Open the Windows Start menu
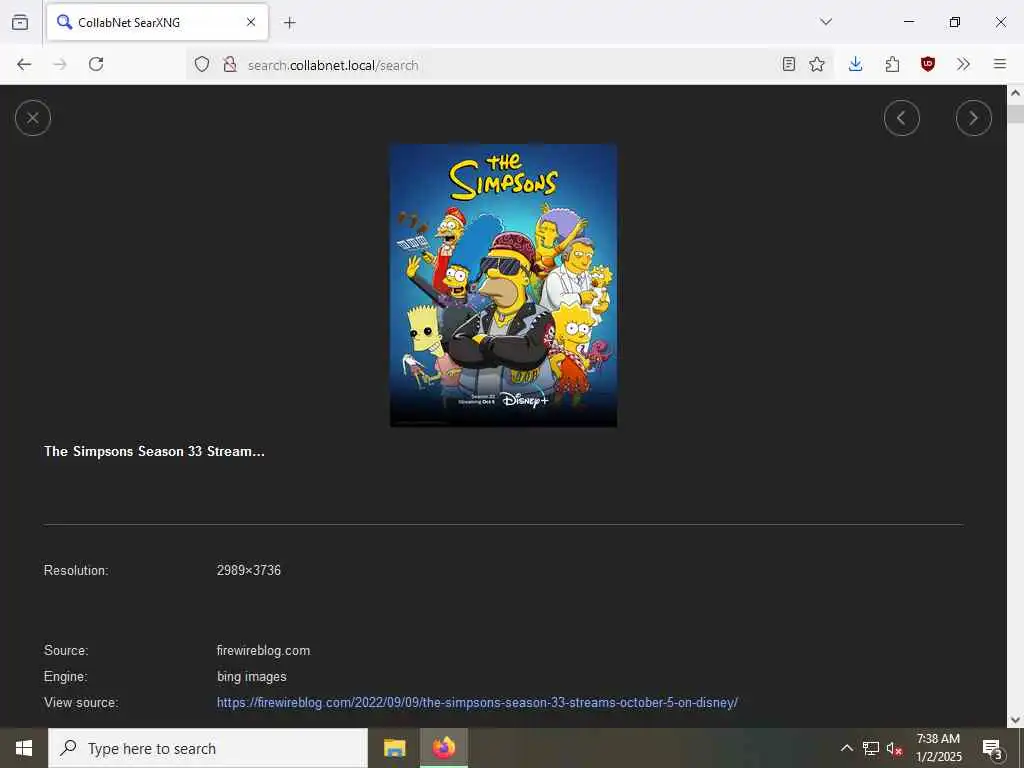Viewport: 1024px width, 768px height. tap(24, 748)
